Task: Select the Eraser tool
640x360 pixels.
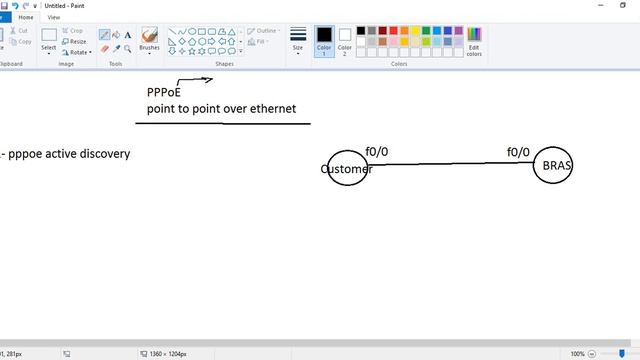Action: tap(104, 49)
